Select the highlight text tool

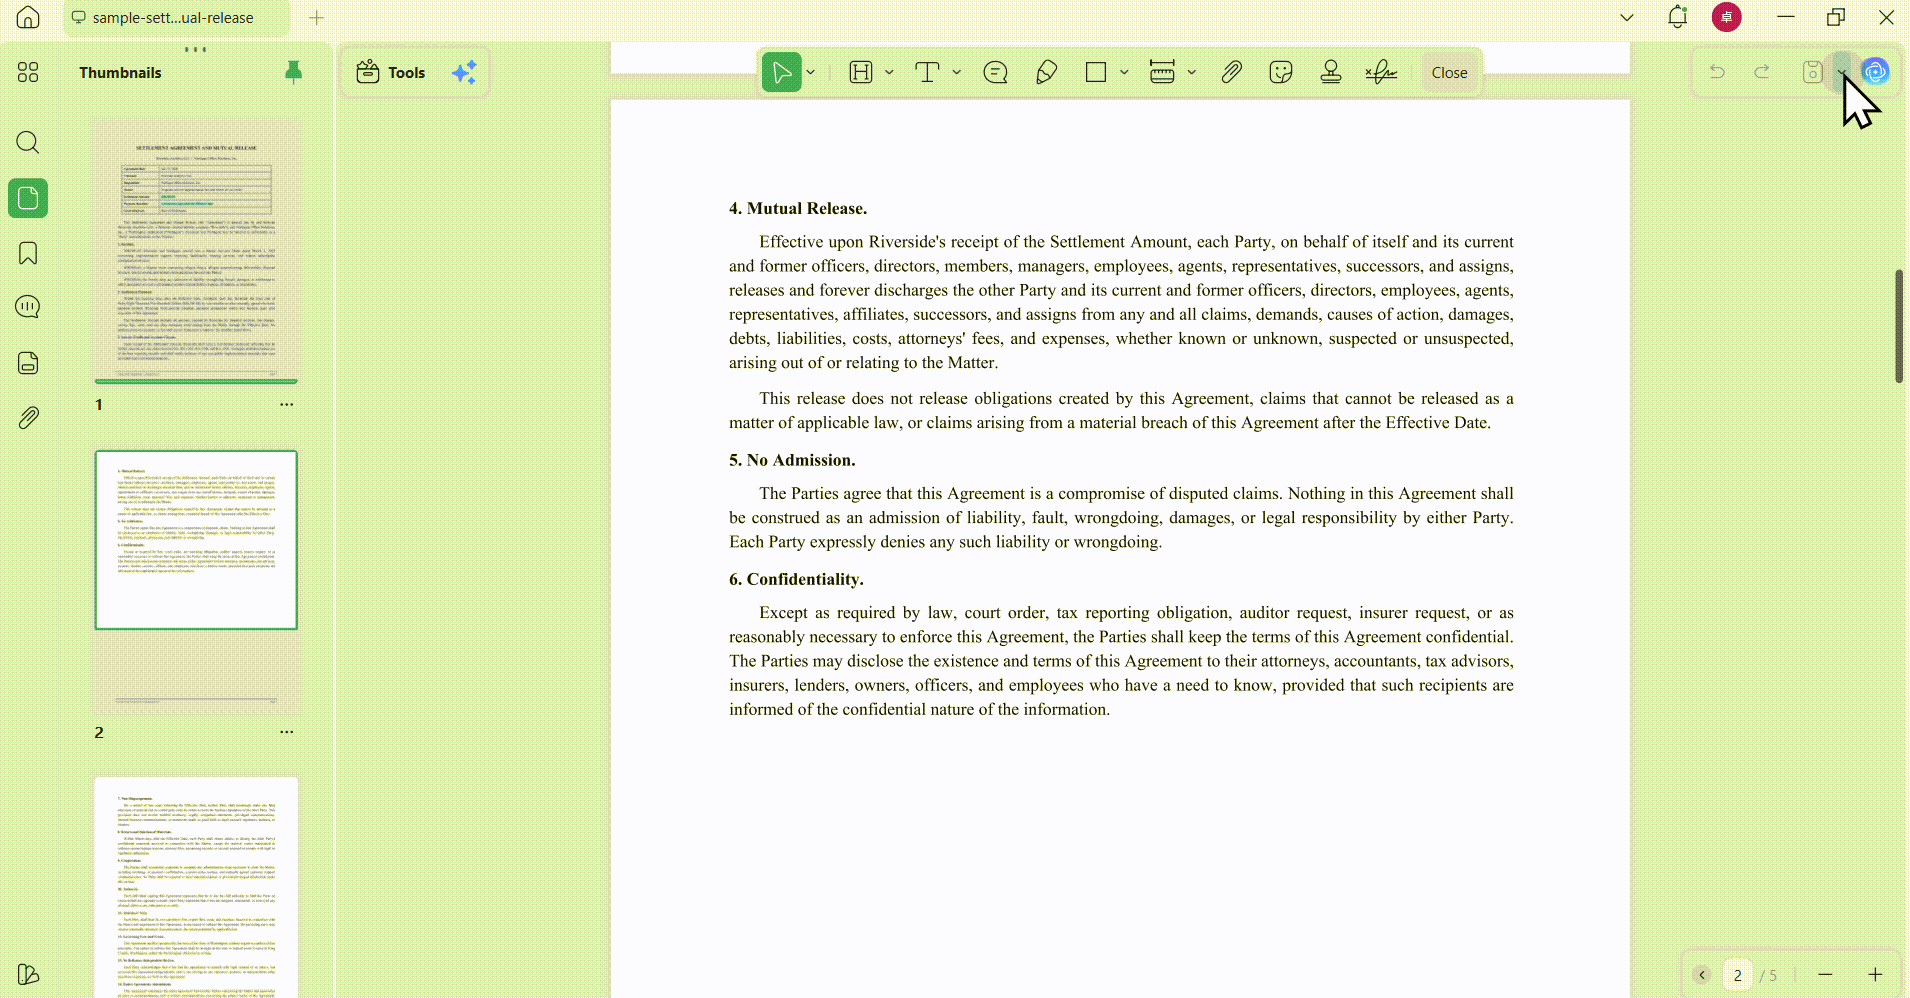861,72
